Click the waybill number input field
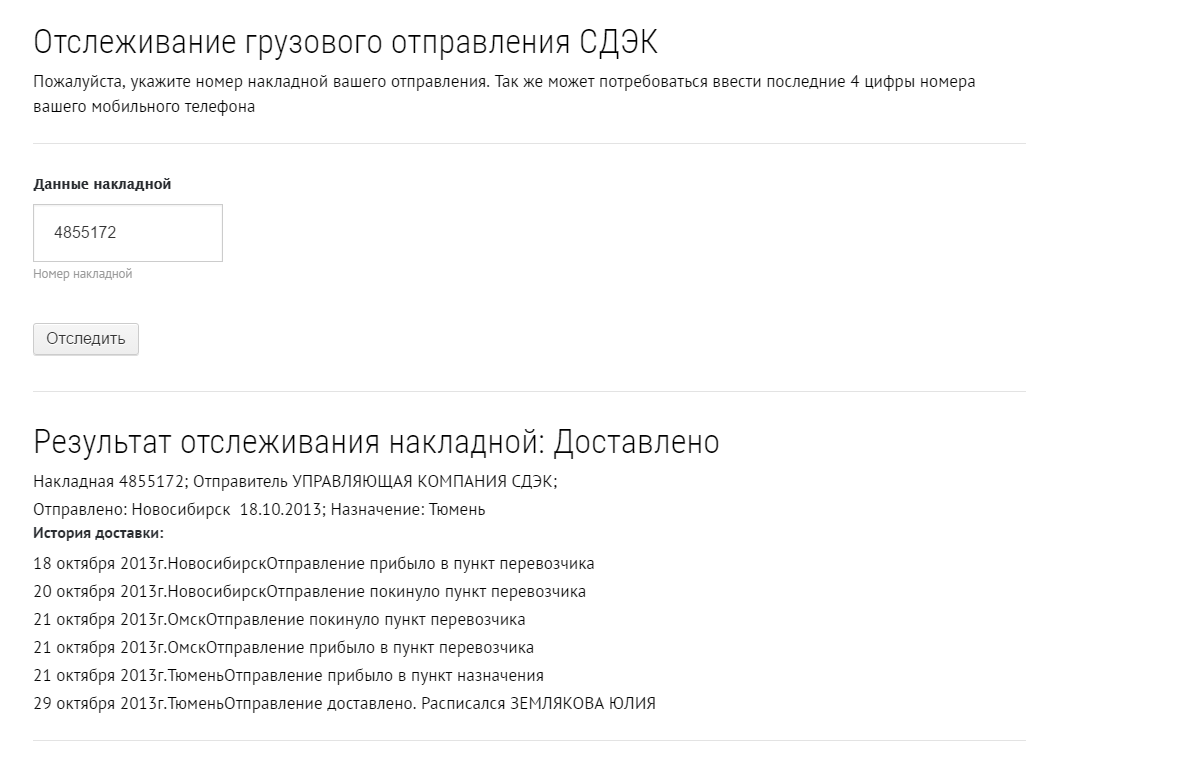 point(128,233)
